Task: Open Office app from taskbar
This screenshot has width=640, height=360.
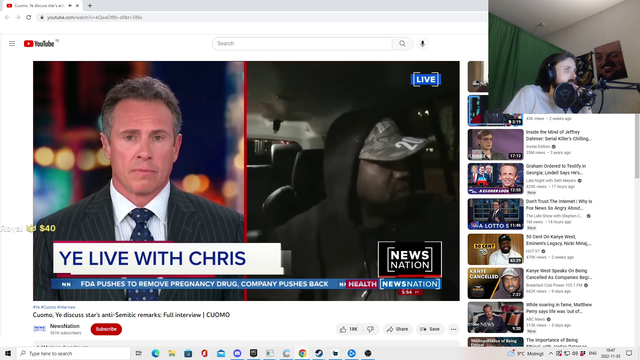Action: (204, 353)
